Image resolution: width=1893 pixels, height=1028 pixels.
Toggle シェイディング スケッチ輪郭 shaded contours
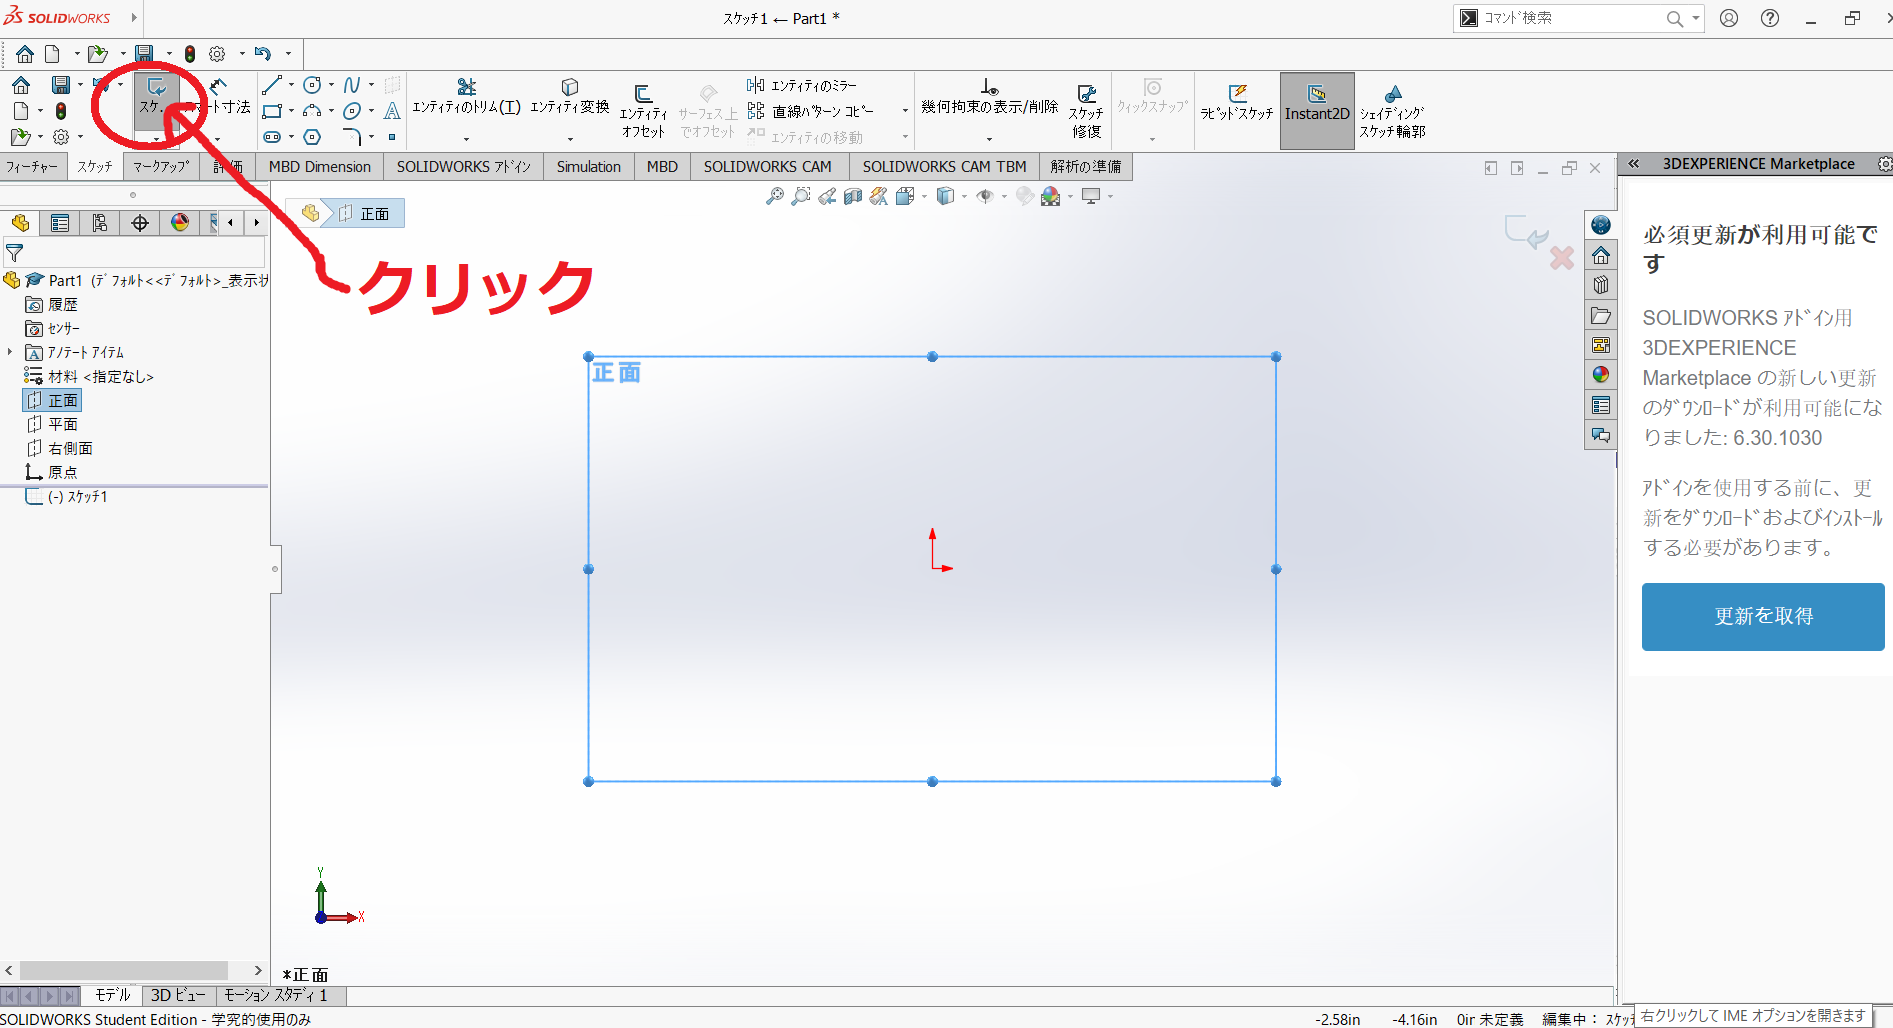point(1392,111)
